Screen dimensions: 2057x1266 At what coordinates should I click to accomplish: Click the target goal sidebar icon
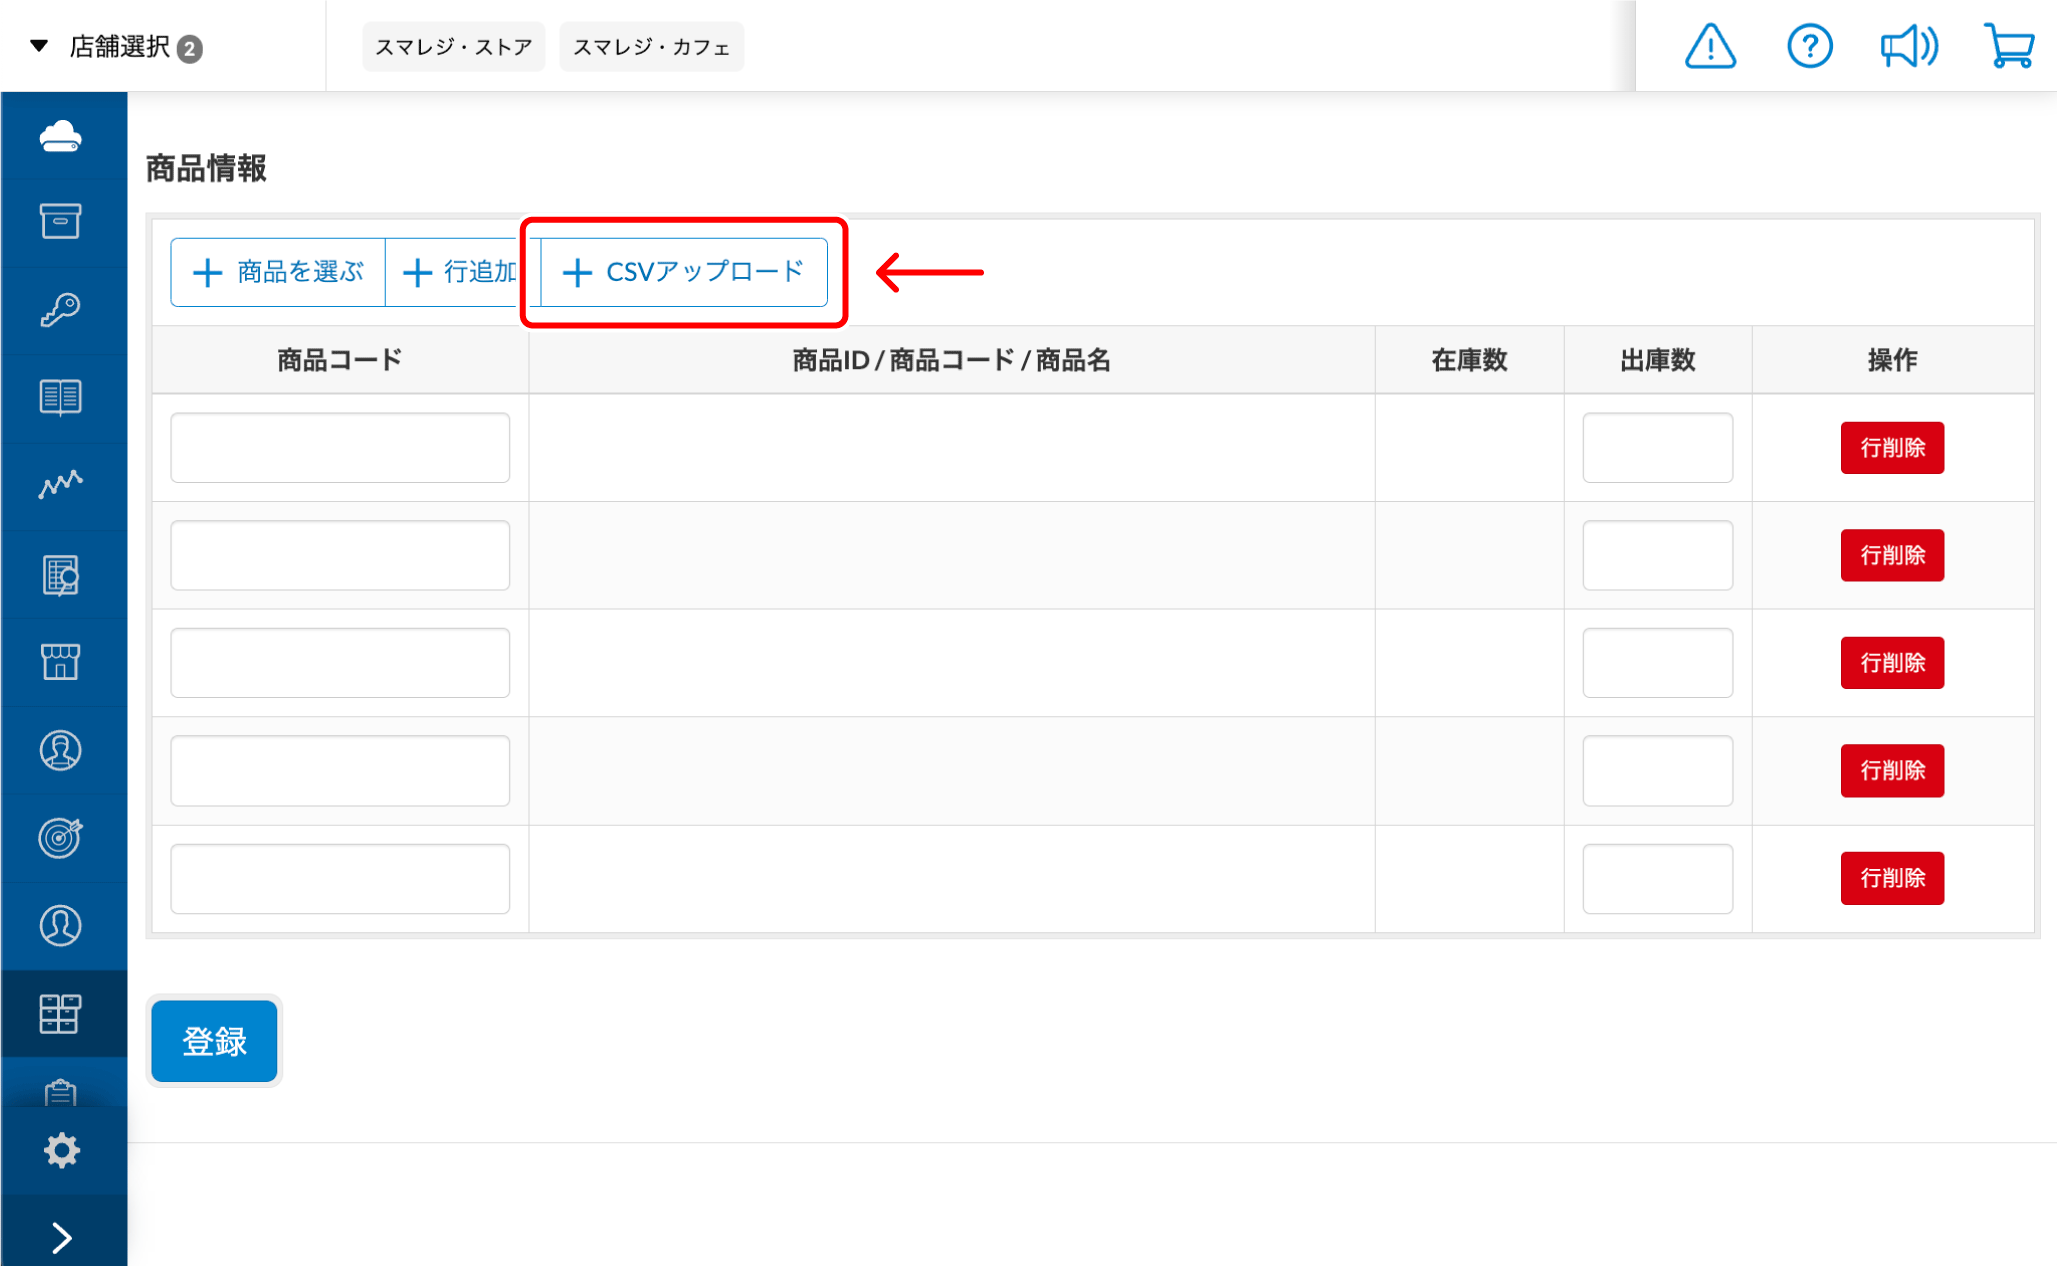coord(61,837)
